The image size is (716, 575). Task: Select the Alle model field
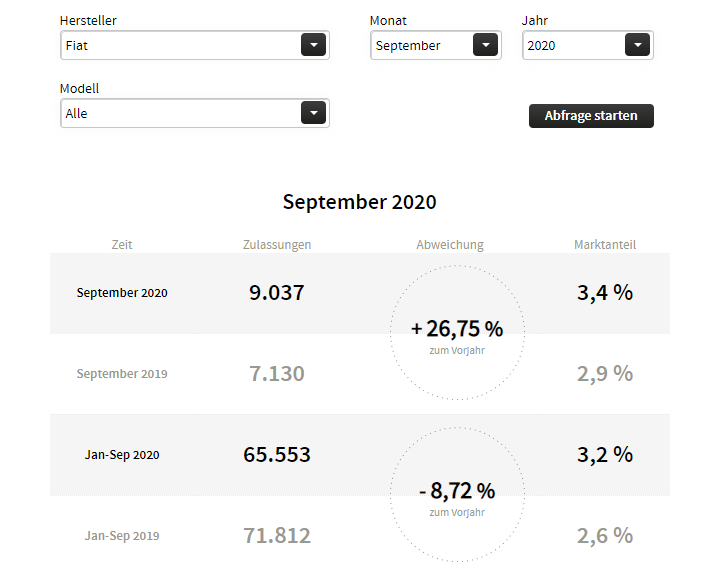point(180,113)
